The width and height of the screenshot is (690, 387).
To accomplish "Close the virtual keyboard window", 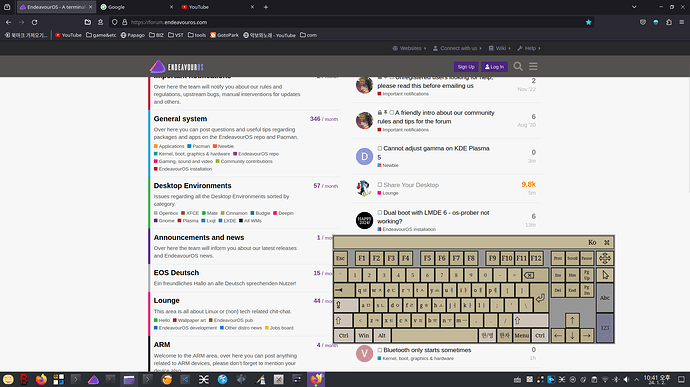I will pos(607,243).
